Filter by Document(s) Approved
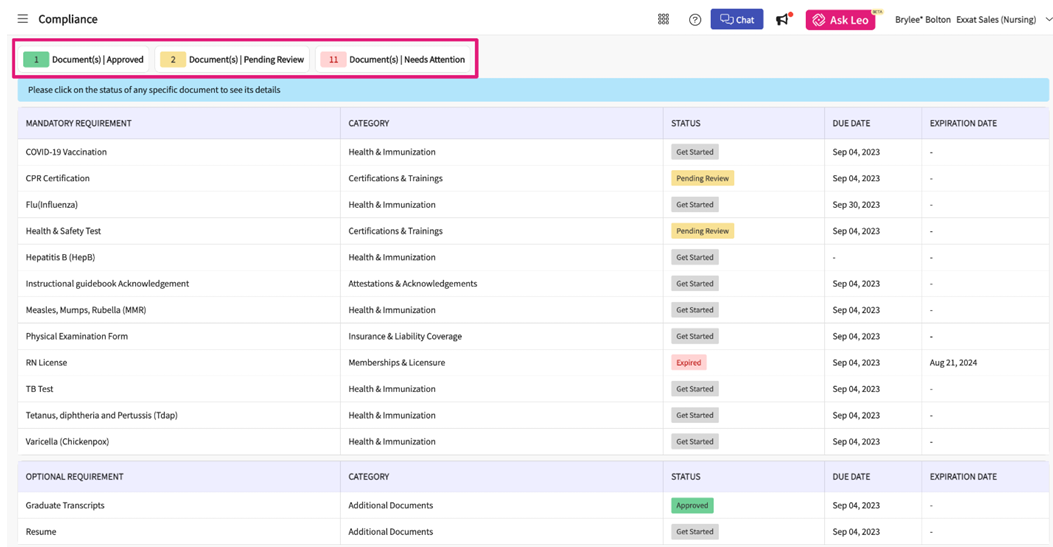The height and width of the screenshot is (547, 1053). click(x=85, y=59)
